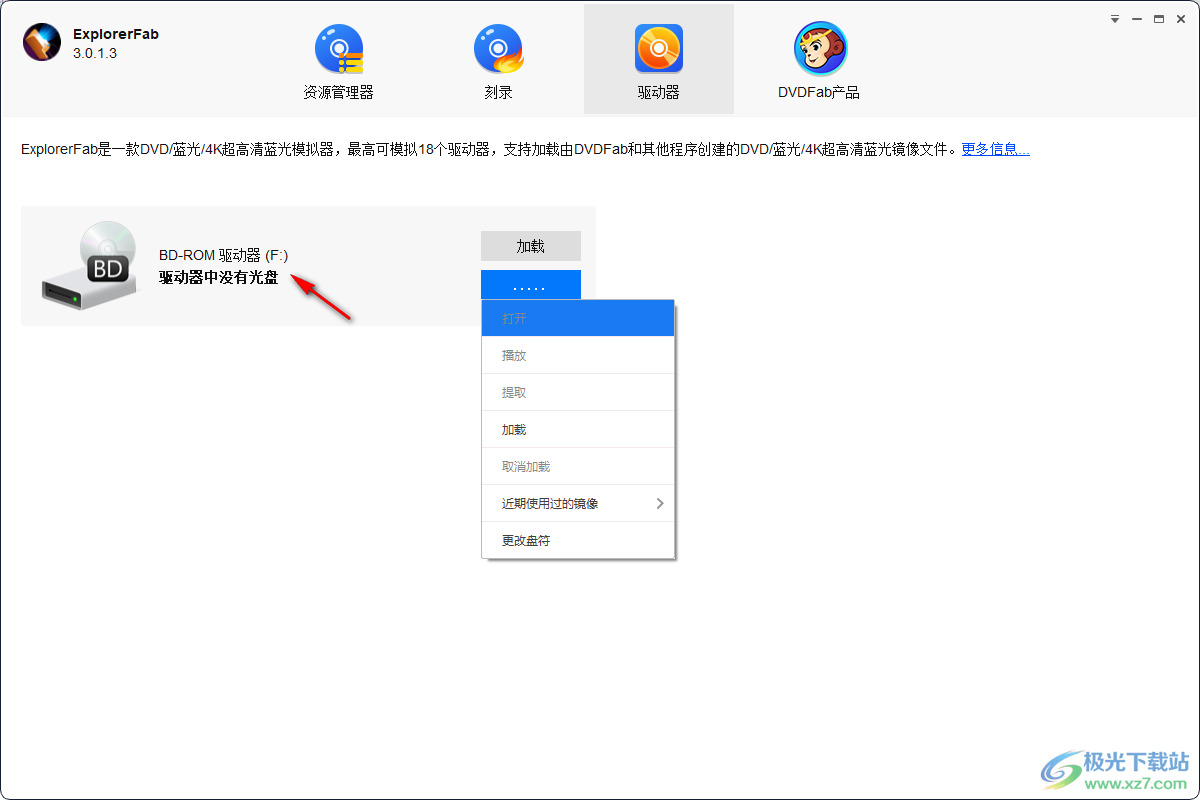1200x800 pixels.
Task: Click the BD-ROM 驱动器 (F:) label
Action: (x=223, y=256)
